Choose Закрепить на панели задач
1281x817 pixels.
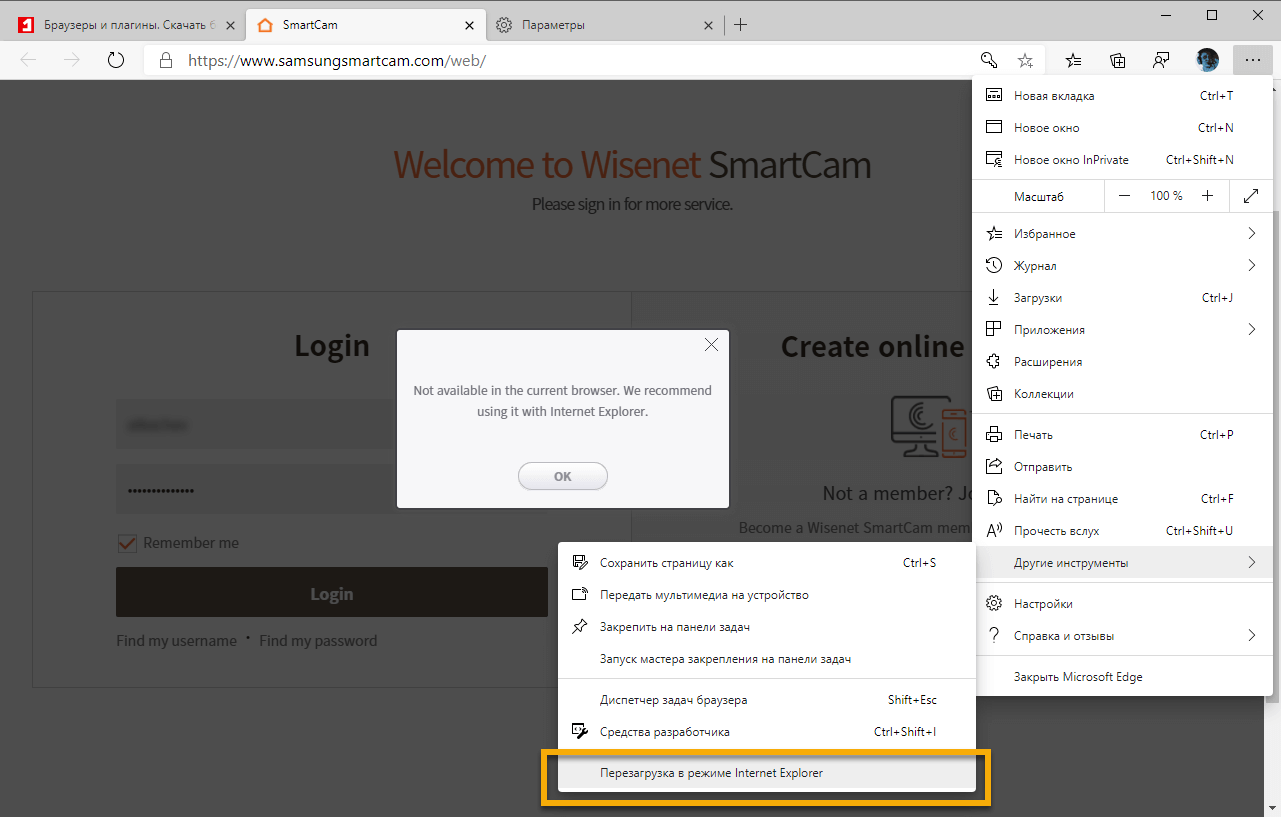click(x=766, y=627)
